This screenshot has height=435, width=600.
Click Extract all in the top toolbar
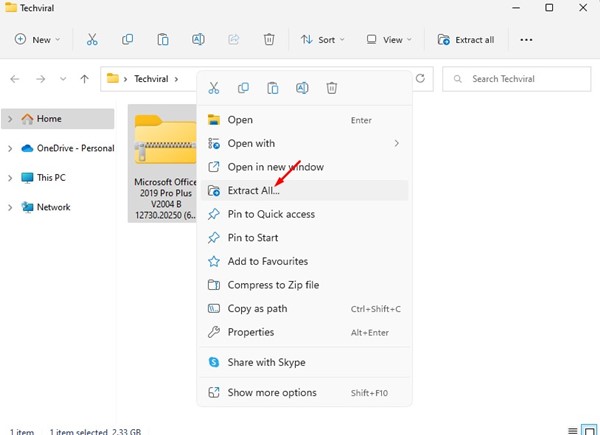pos(466,40)
